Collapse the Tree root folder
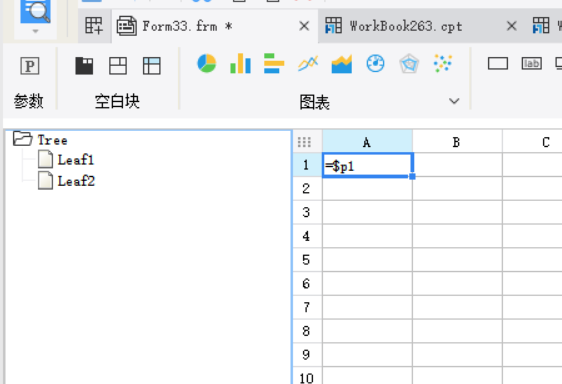 point(22,139)
